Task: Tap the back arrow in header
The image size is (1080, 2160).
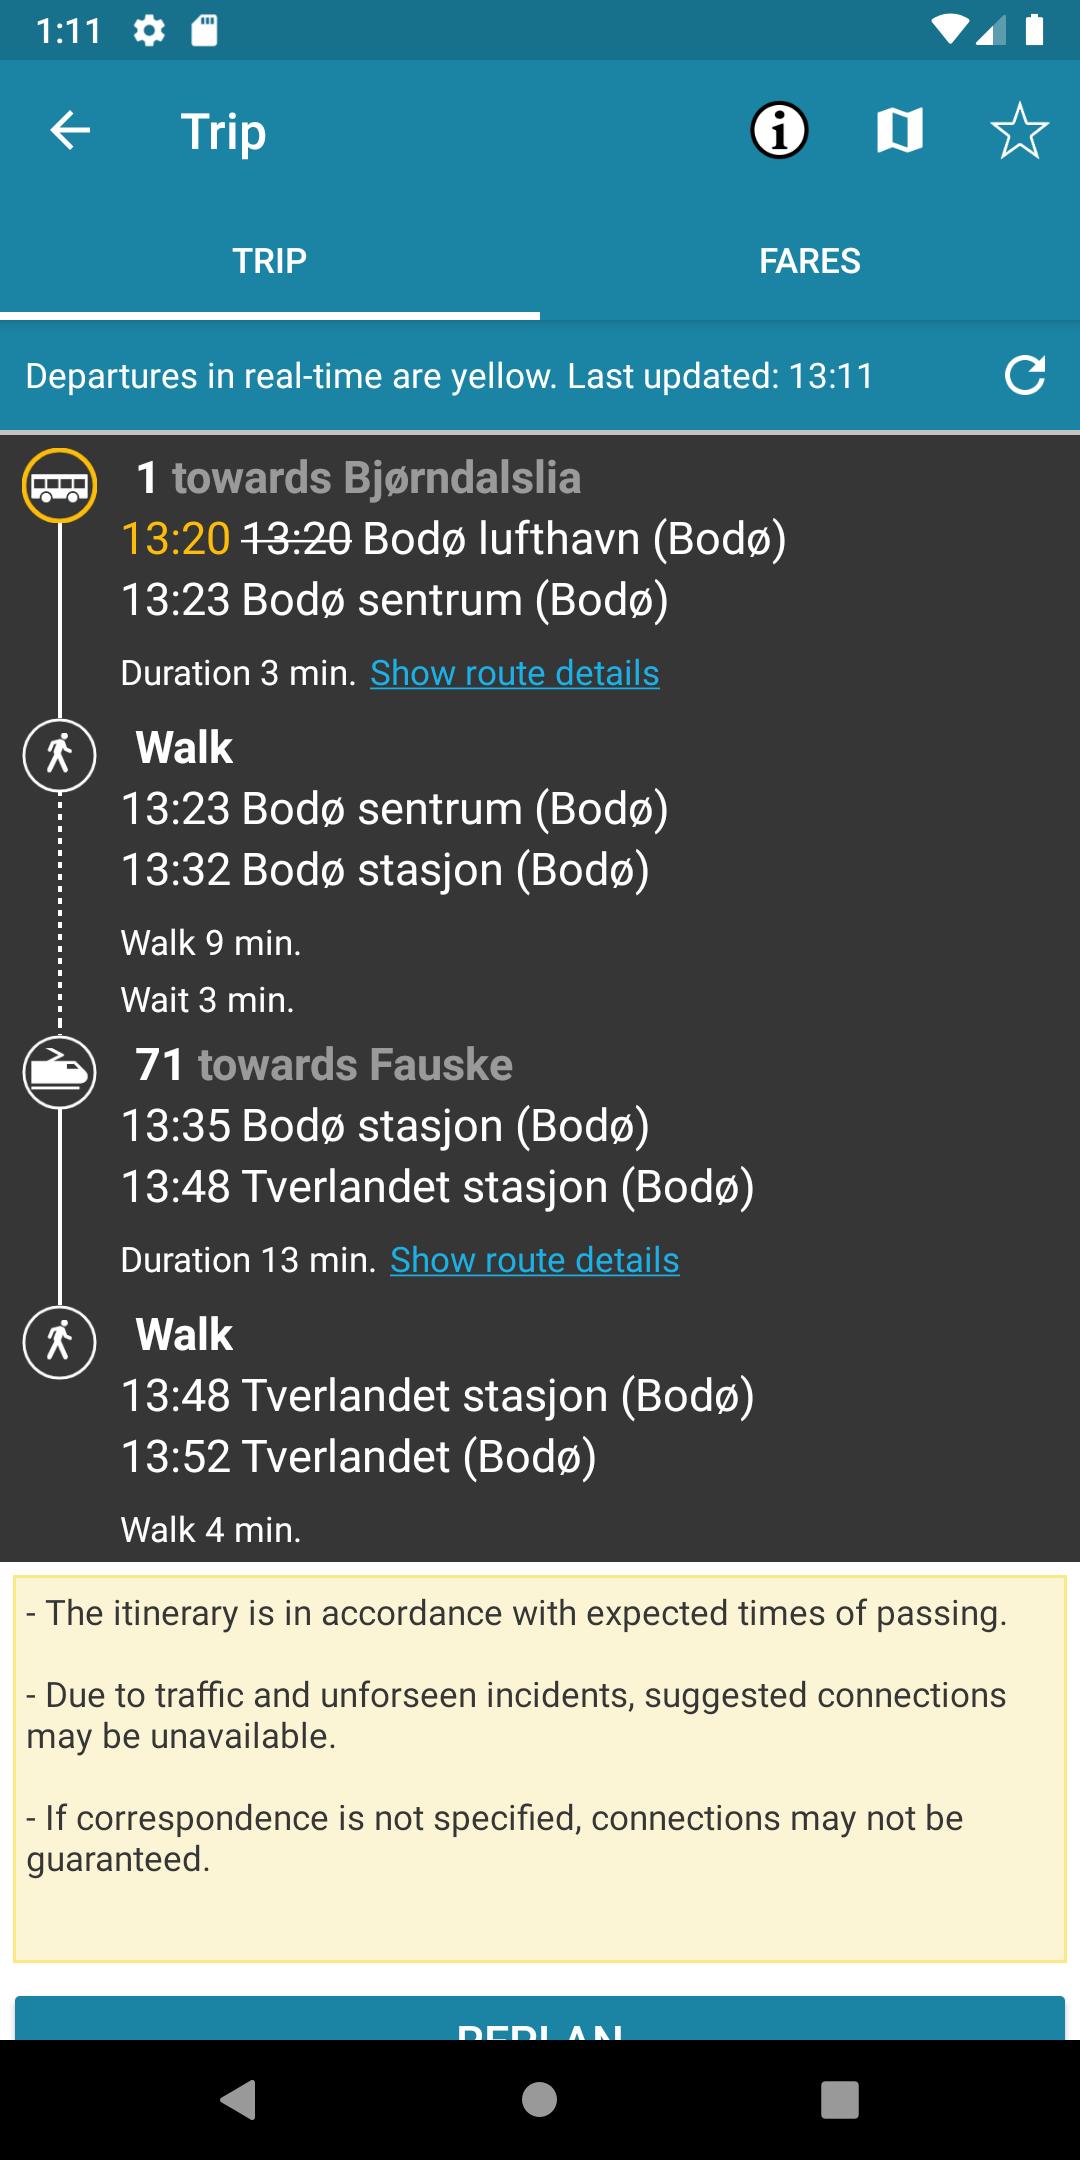Action: point(70,131)
